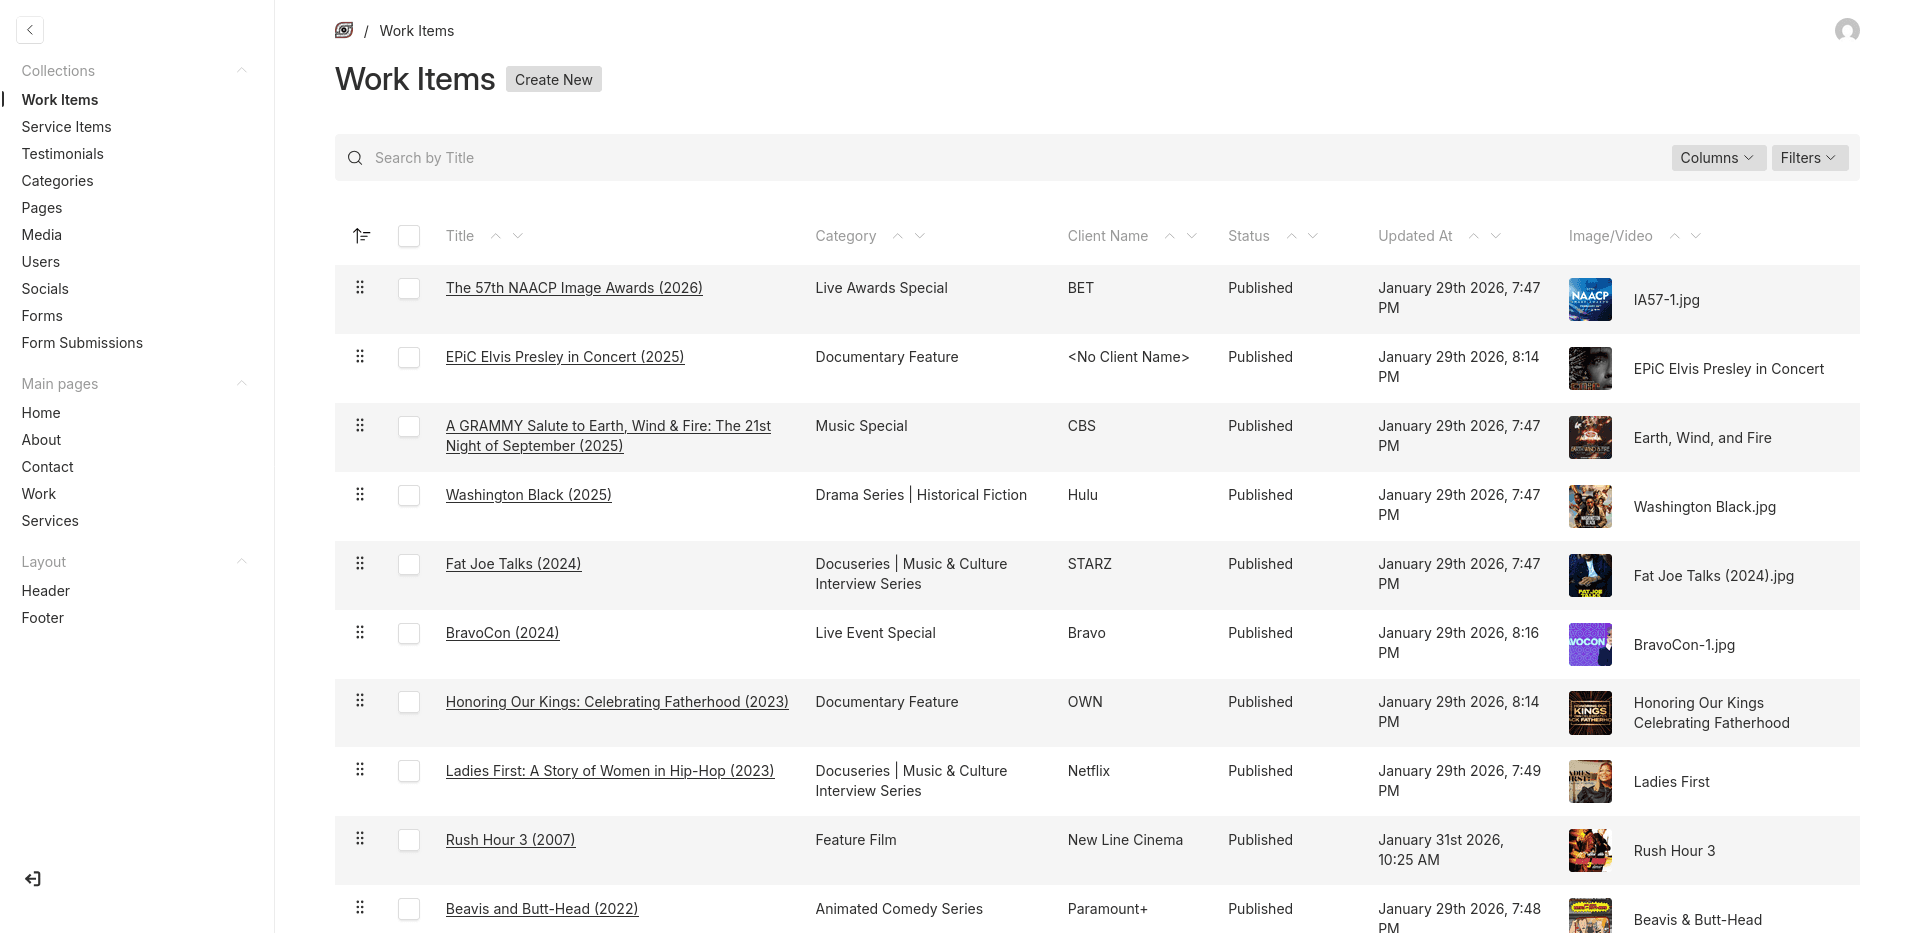The image size is (1920, 933).
Task: Open the Columns dropdown
Action: (1717, 158)
